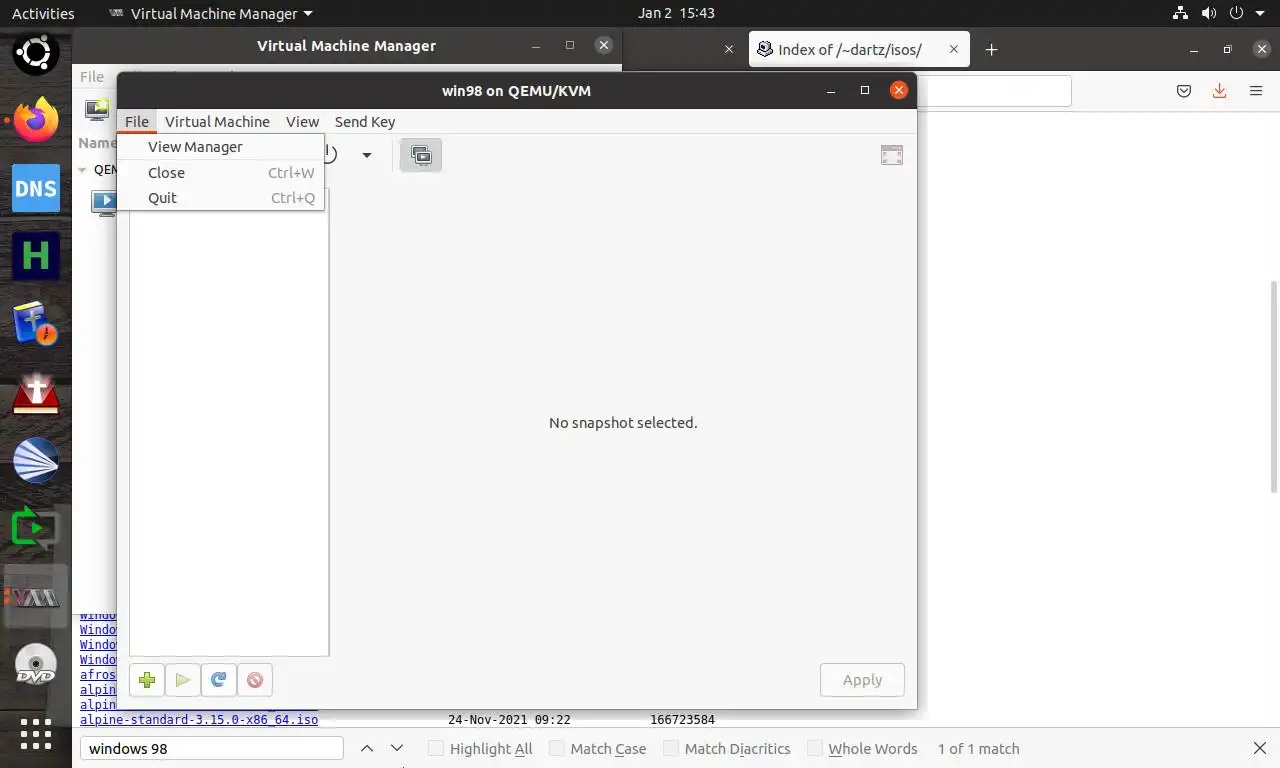Open the shutdown options dropdown arrow
The height and width of the screenshot is (768, 1280).
coord(367,155)
